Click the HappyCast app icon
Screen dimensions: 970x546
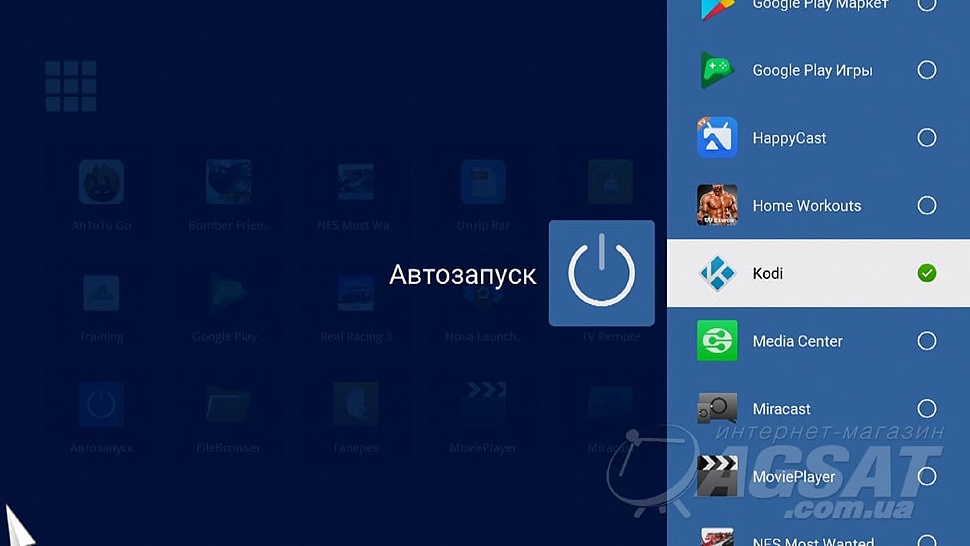tap(717, 137)
